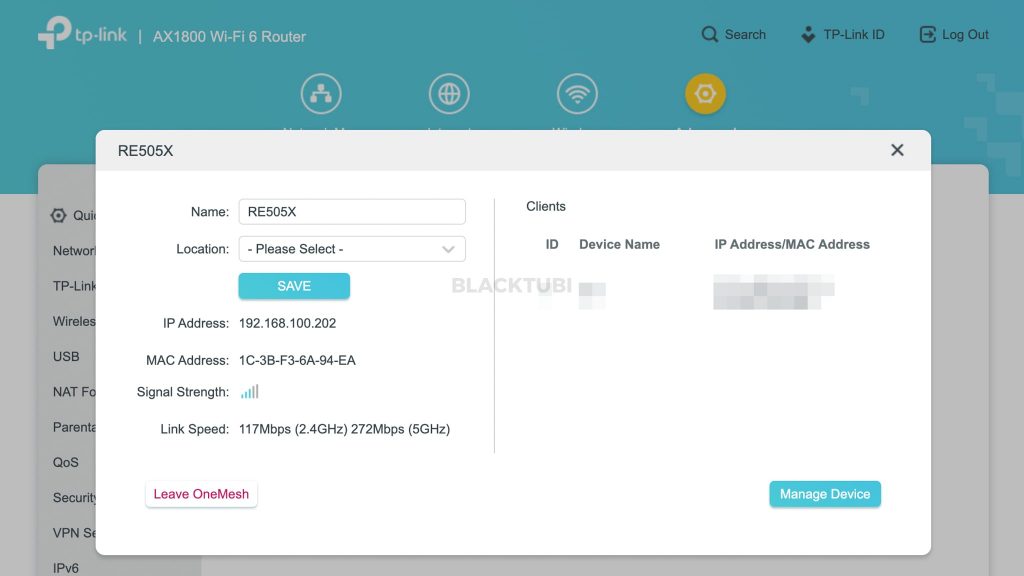
Task: Open the TP-Link ID sidebar item
Action: click(x=74, y=286)
